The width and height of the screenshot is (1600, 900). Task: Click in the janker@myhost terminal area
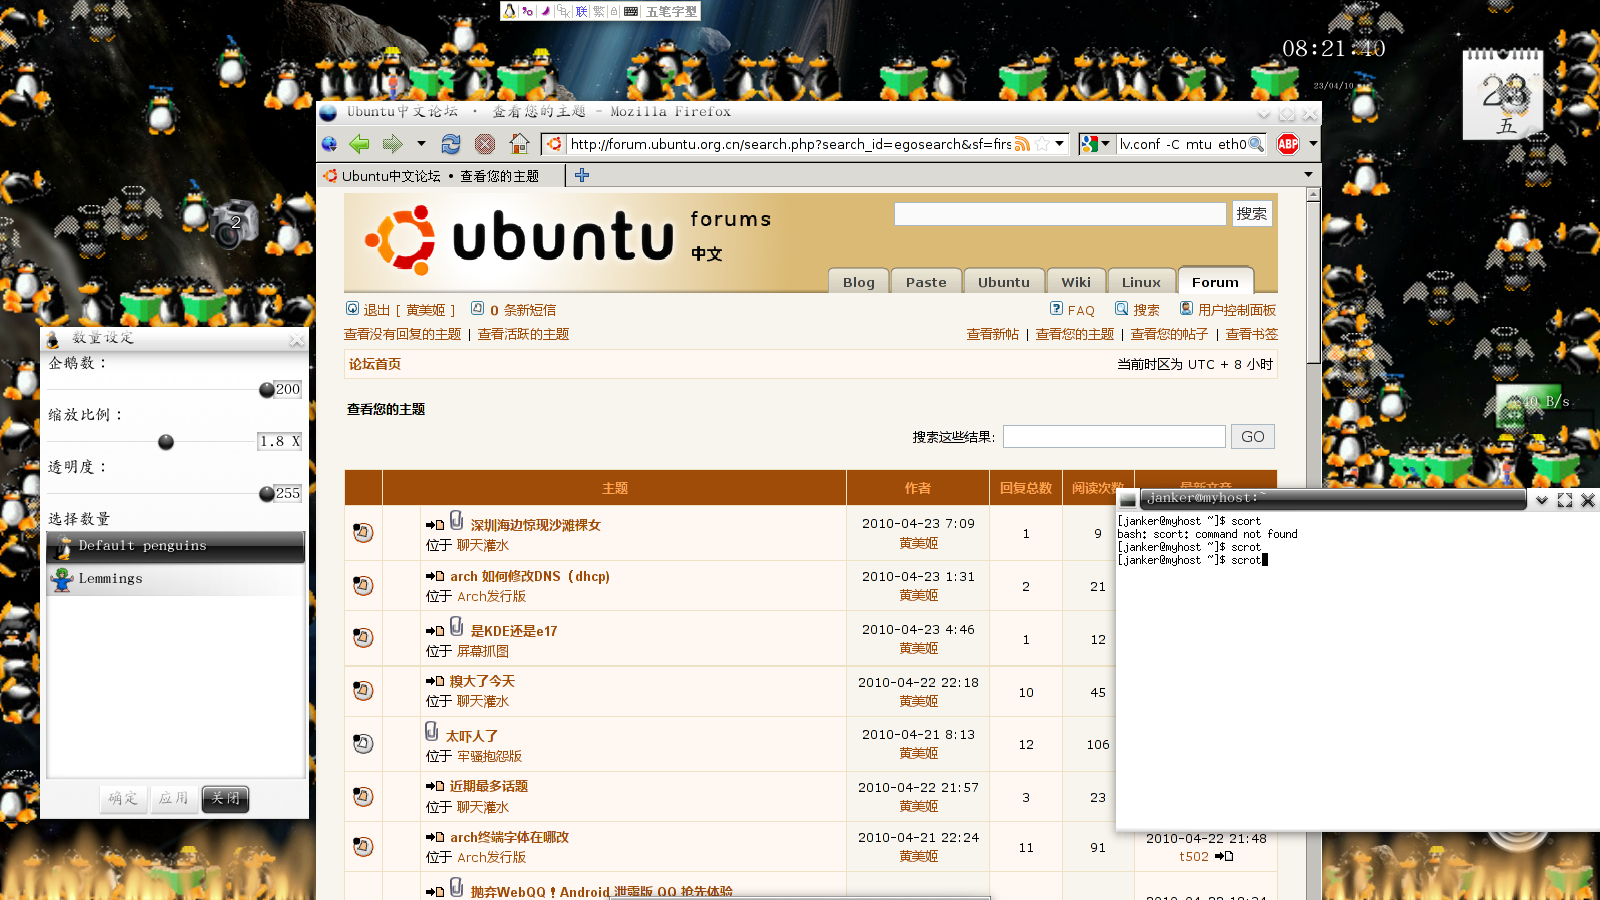(1357, 670)
